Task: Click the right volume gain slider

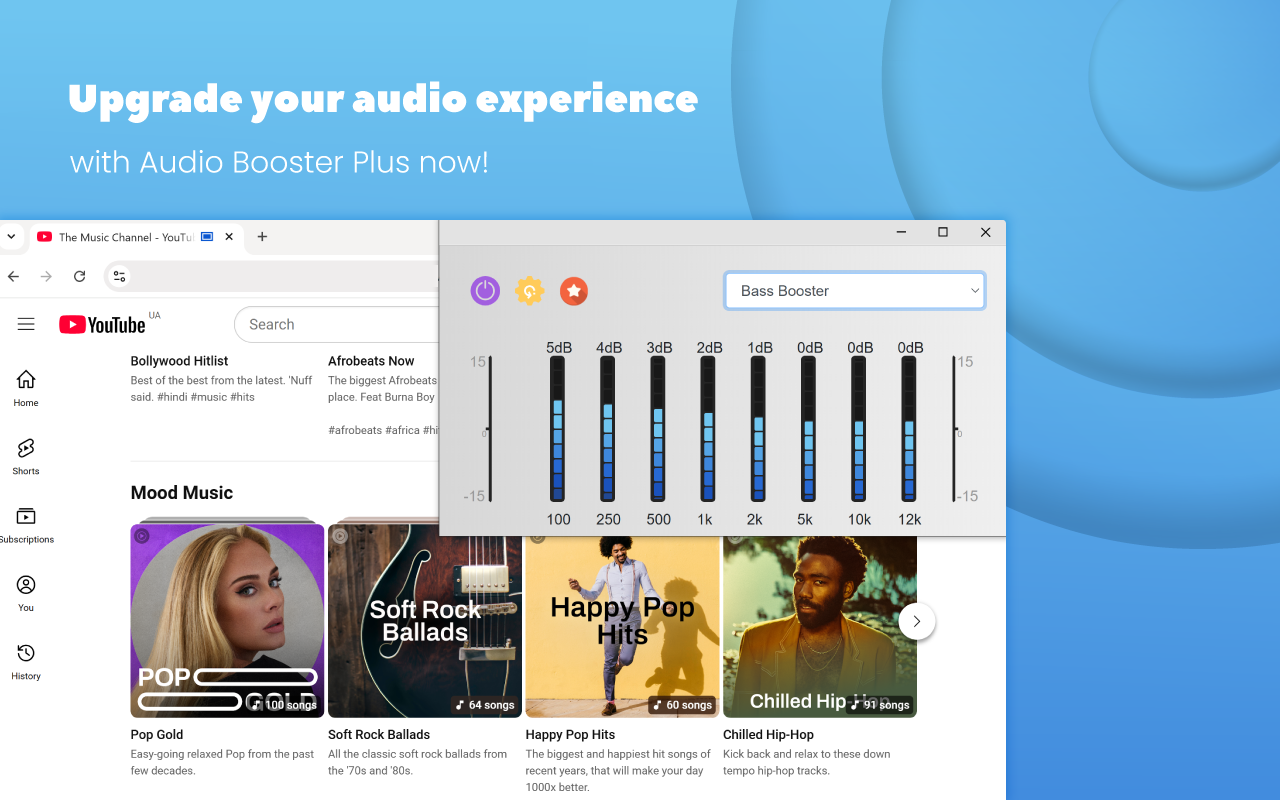Action: point(954,429)
